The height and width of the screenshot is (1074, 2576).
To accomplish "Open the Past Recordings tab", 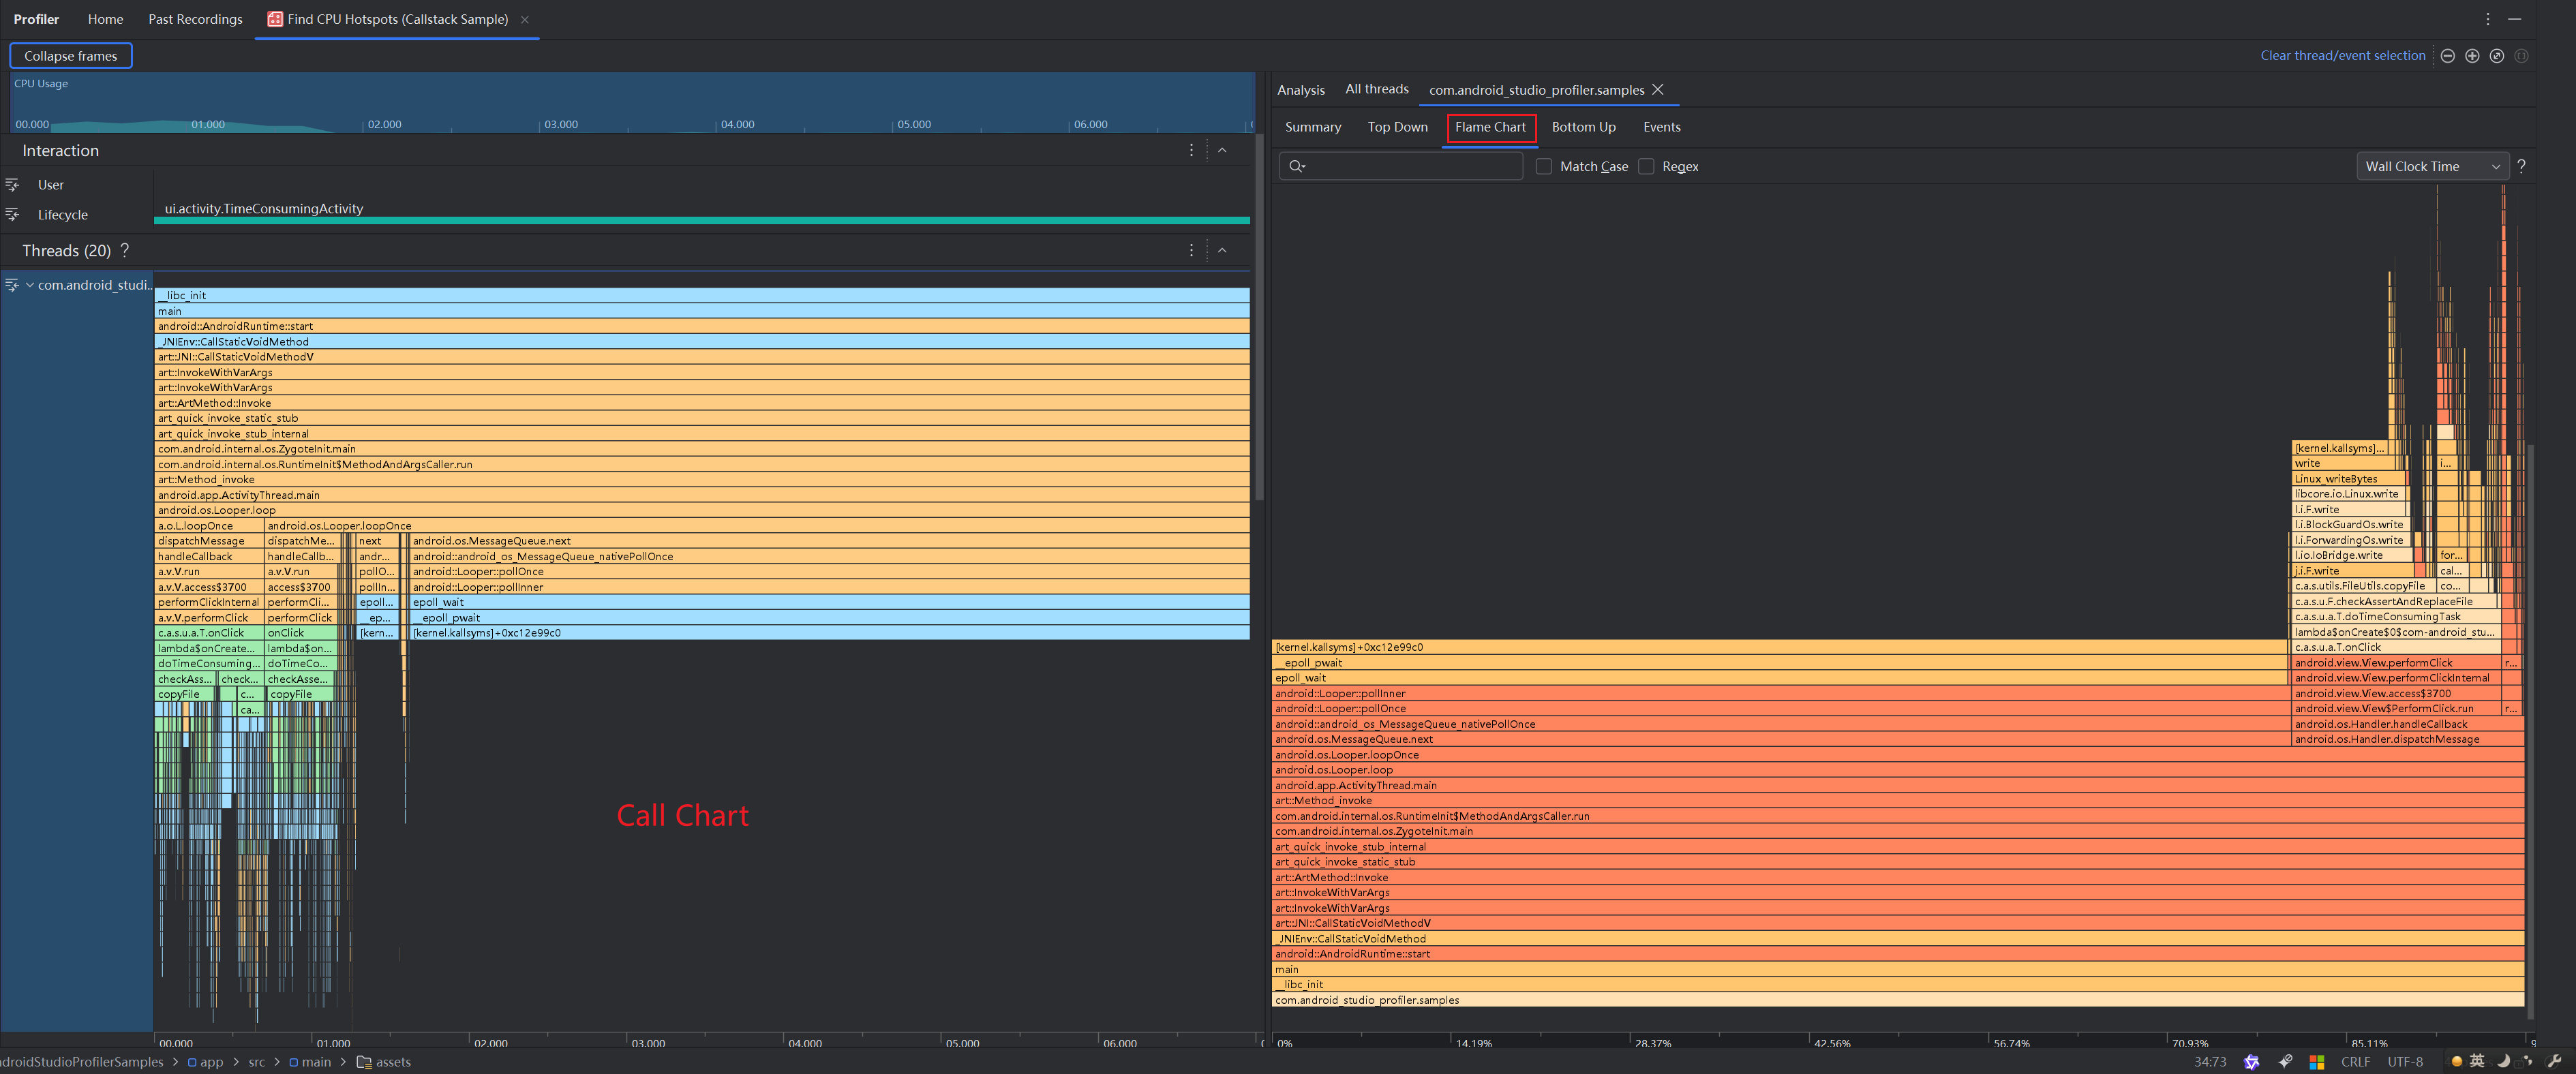I will coord(195,19).
